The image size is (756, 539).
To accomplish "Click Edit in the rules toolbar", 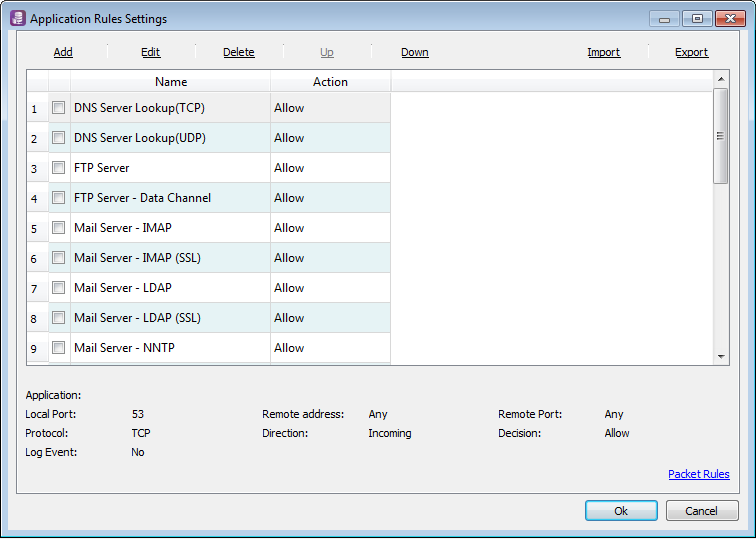I will click(150, 52).
